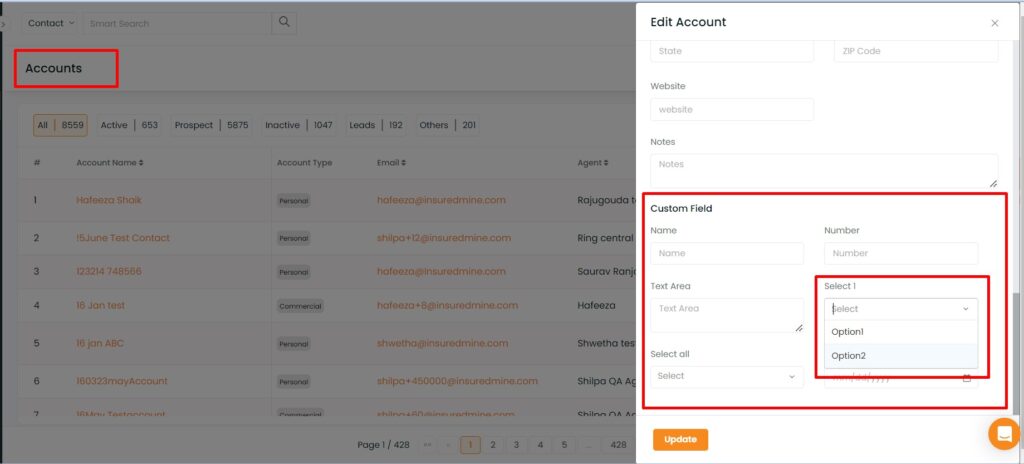Viewport: 1024px width, 464px height.
Task: Click the calendar icon in date field
Action: pos(967,378)
